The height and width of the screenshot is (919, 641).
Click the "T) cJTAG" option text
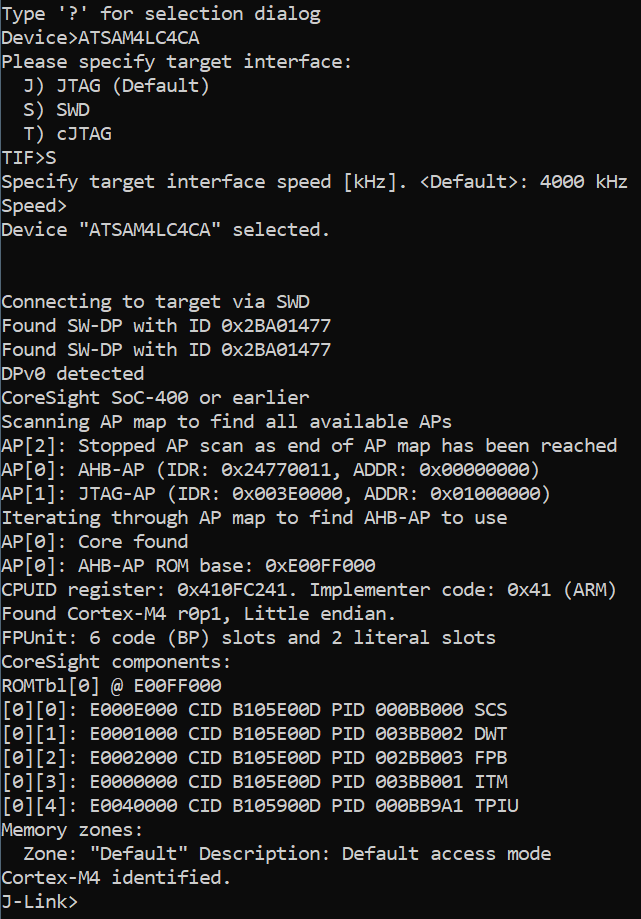(68, 134)
